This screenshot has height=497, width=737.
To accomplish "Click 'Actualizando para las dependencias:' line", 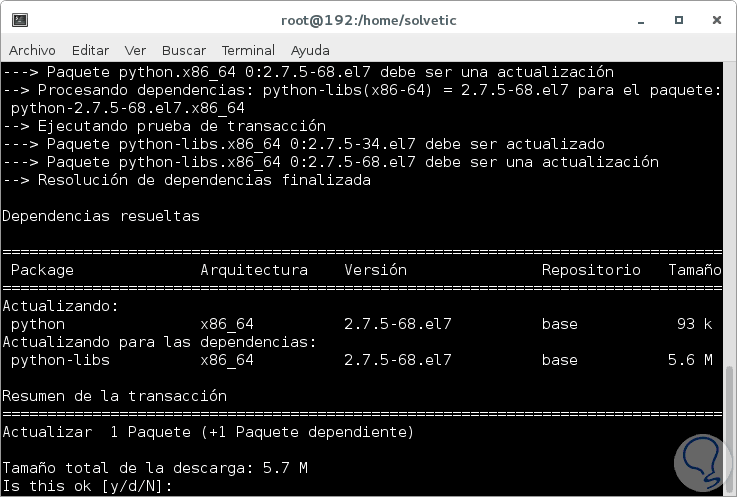I will click(x=159, y=342).
